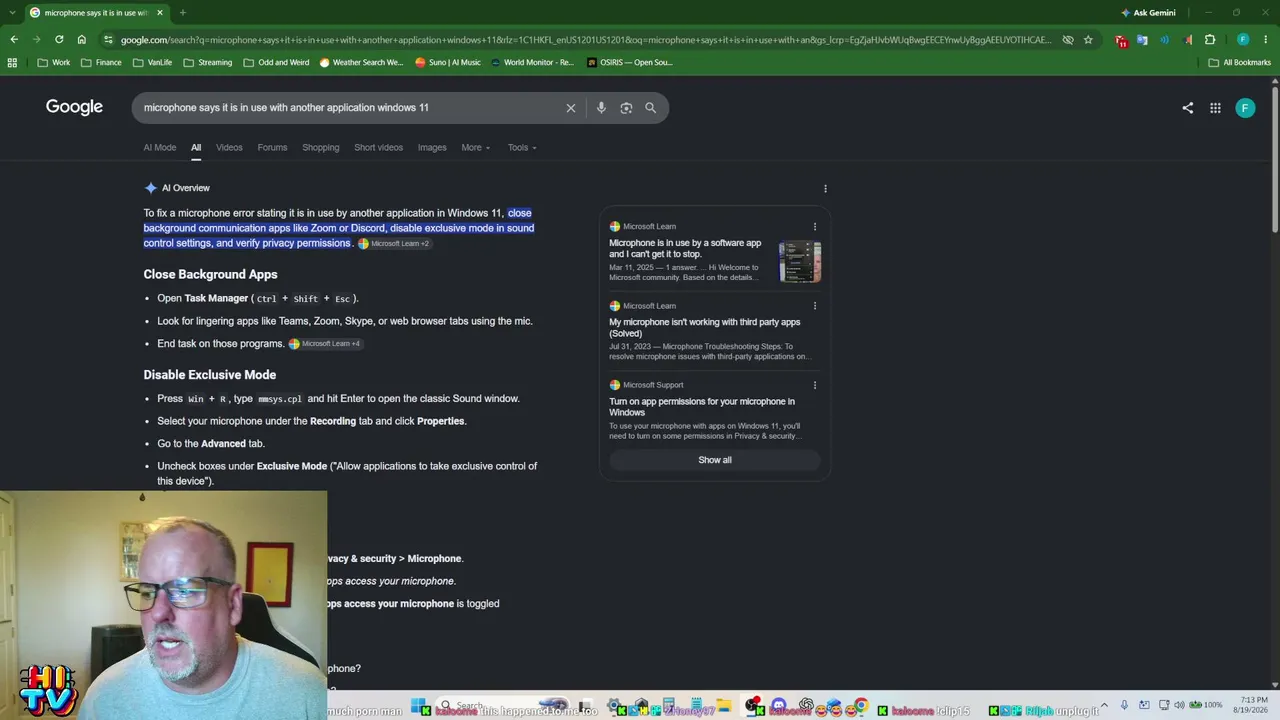Open the Google Translate extension
The width and height of the screenshot is (1280, 720).
[x=1142, y=40]
